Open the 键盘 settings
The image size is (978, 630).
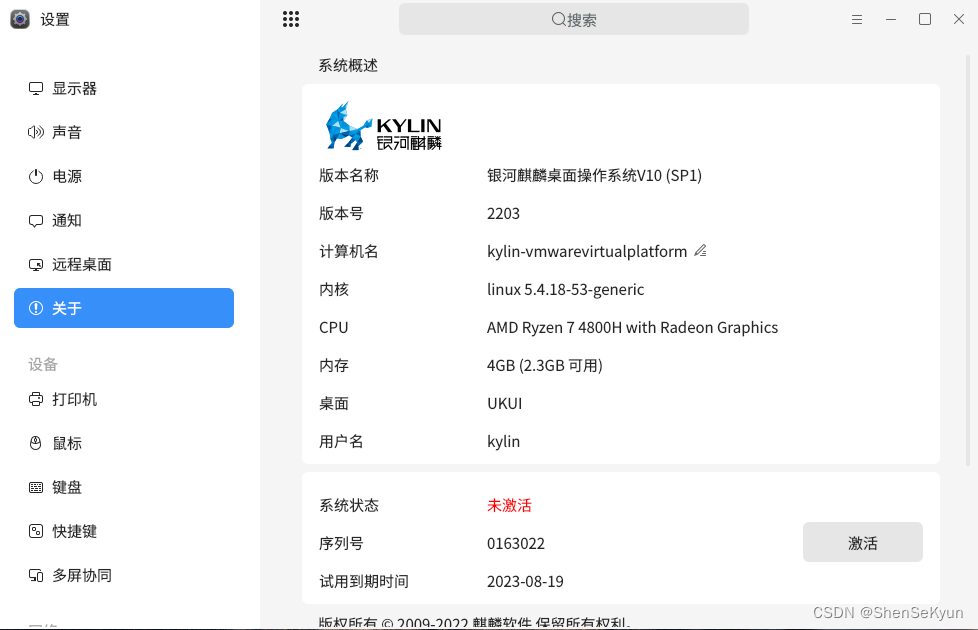123,487
